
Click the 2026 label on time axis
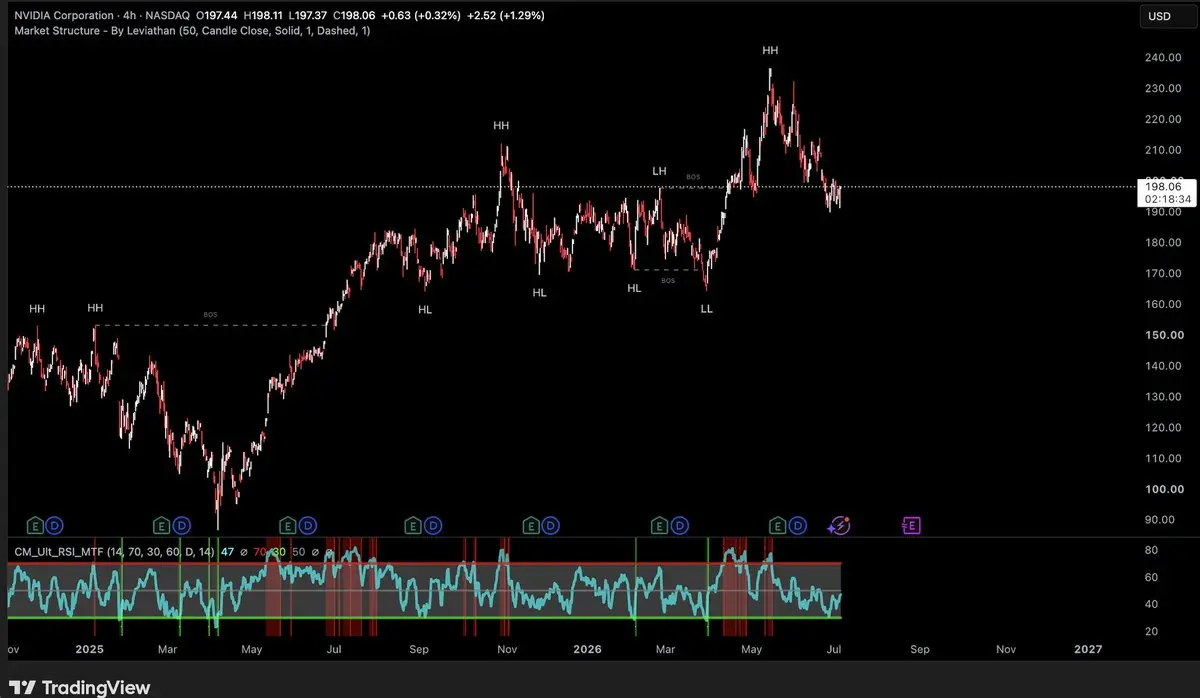click(x=586, y=649)
